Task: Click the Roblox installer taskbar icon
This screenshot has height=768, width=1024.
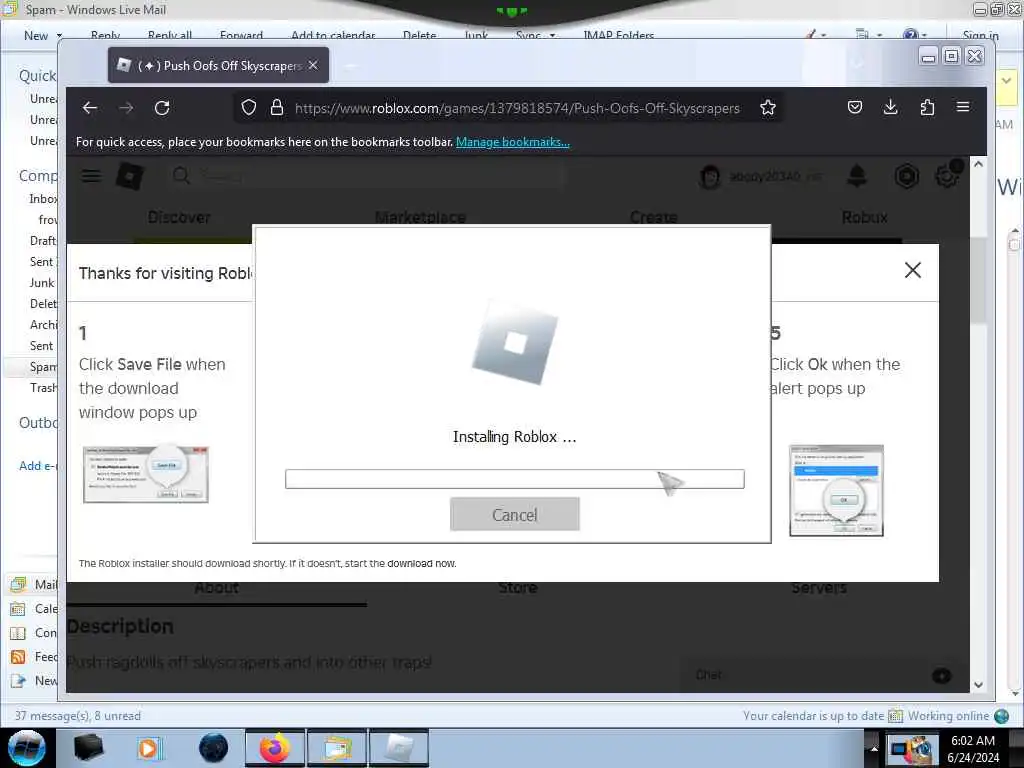Action: (399, 748)
